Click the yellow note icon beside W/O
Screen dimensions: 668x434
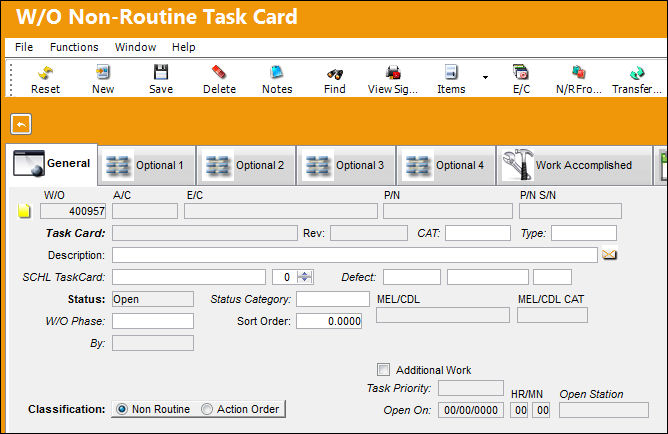coord(24,211)
